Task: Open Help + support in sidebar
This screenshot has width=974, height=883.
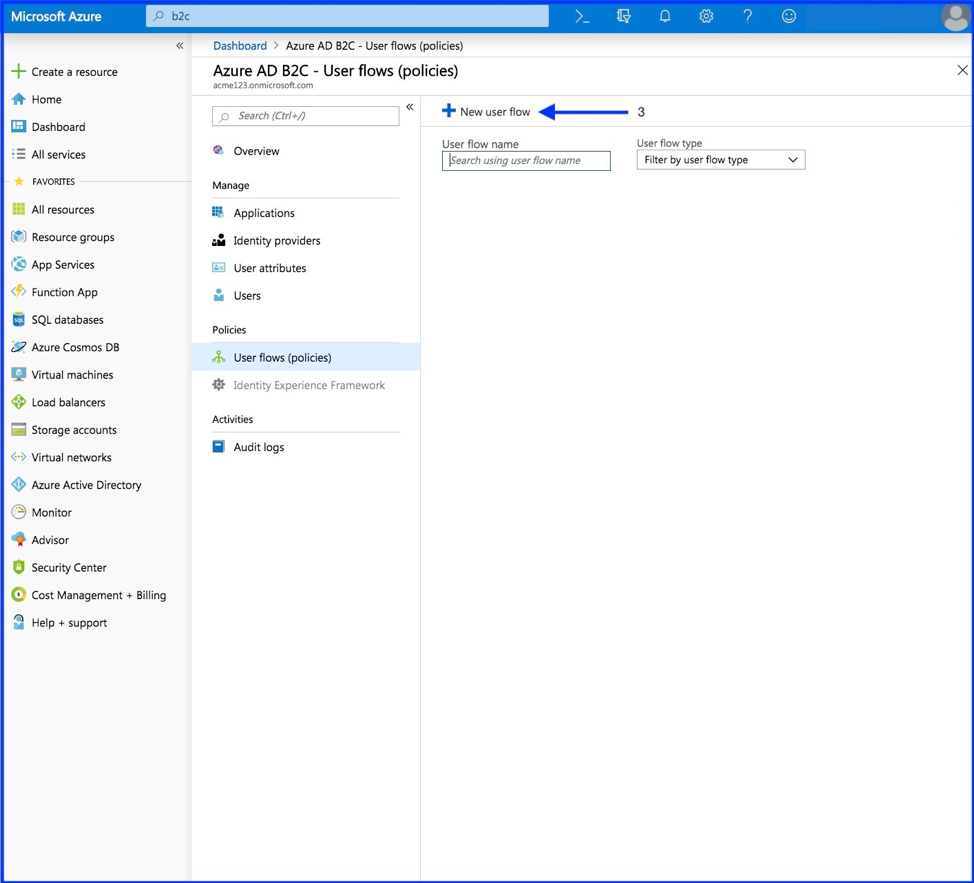Action: click(69, 622)
